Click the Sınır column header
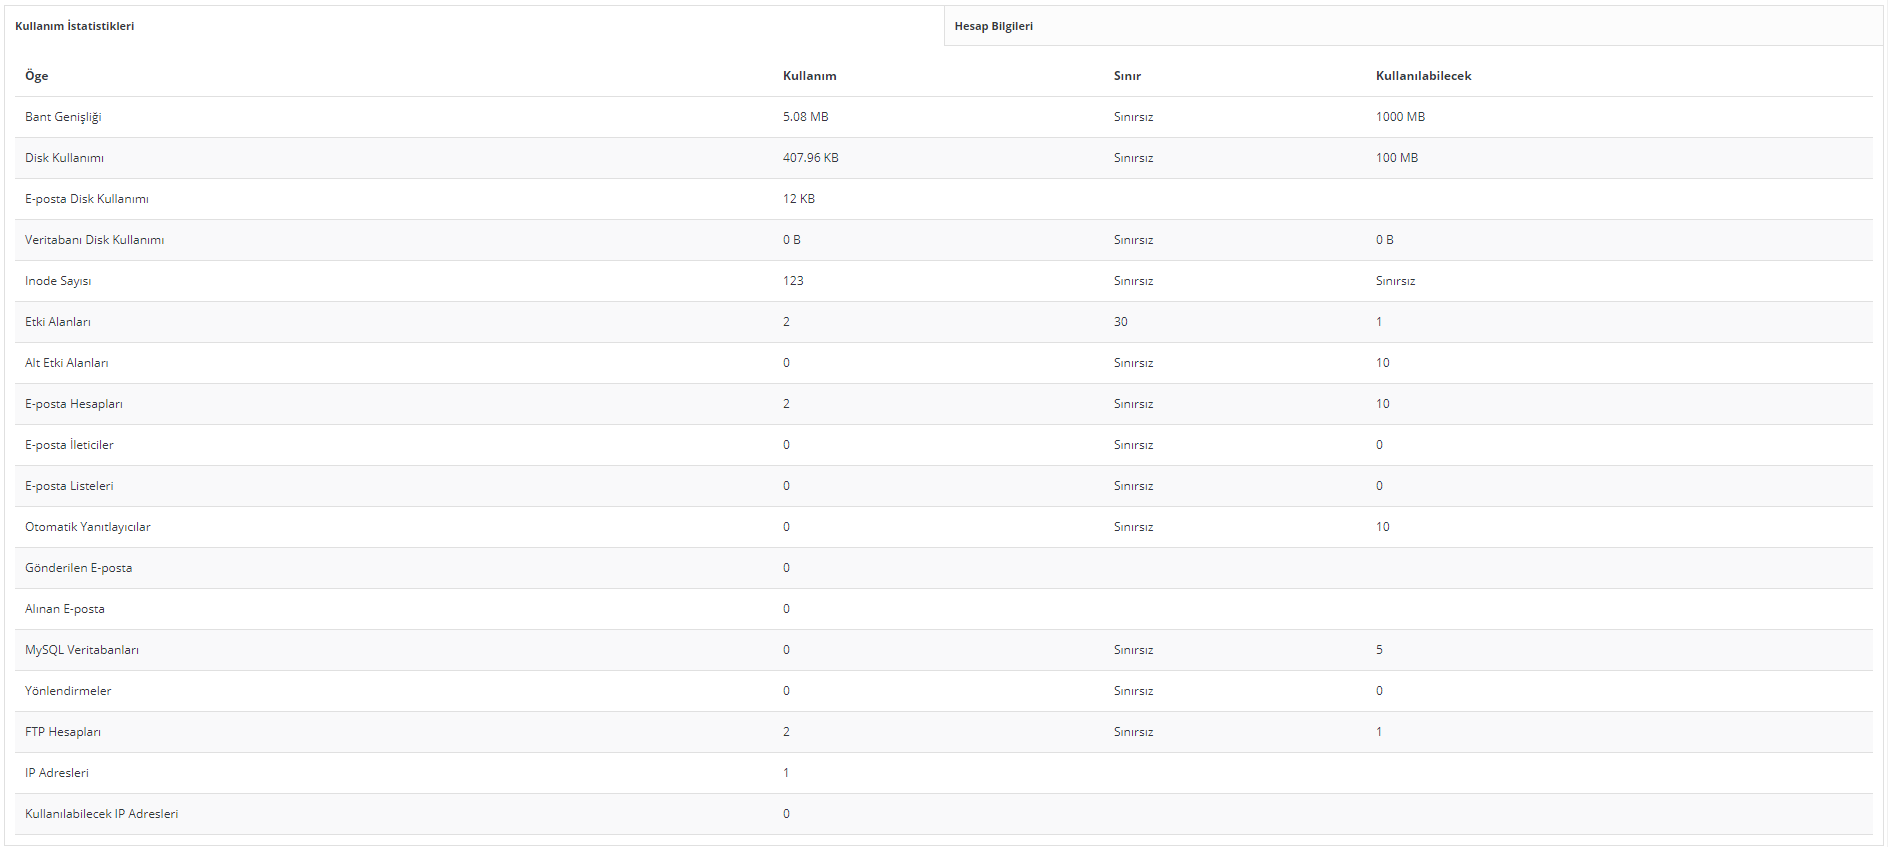1888x847 pixels. tap(1127, 76)
